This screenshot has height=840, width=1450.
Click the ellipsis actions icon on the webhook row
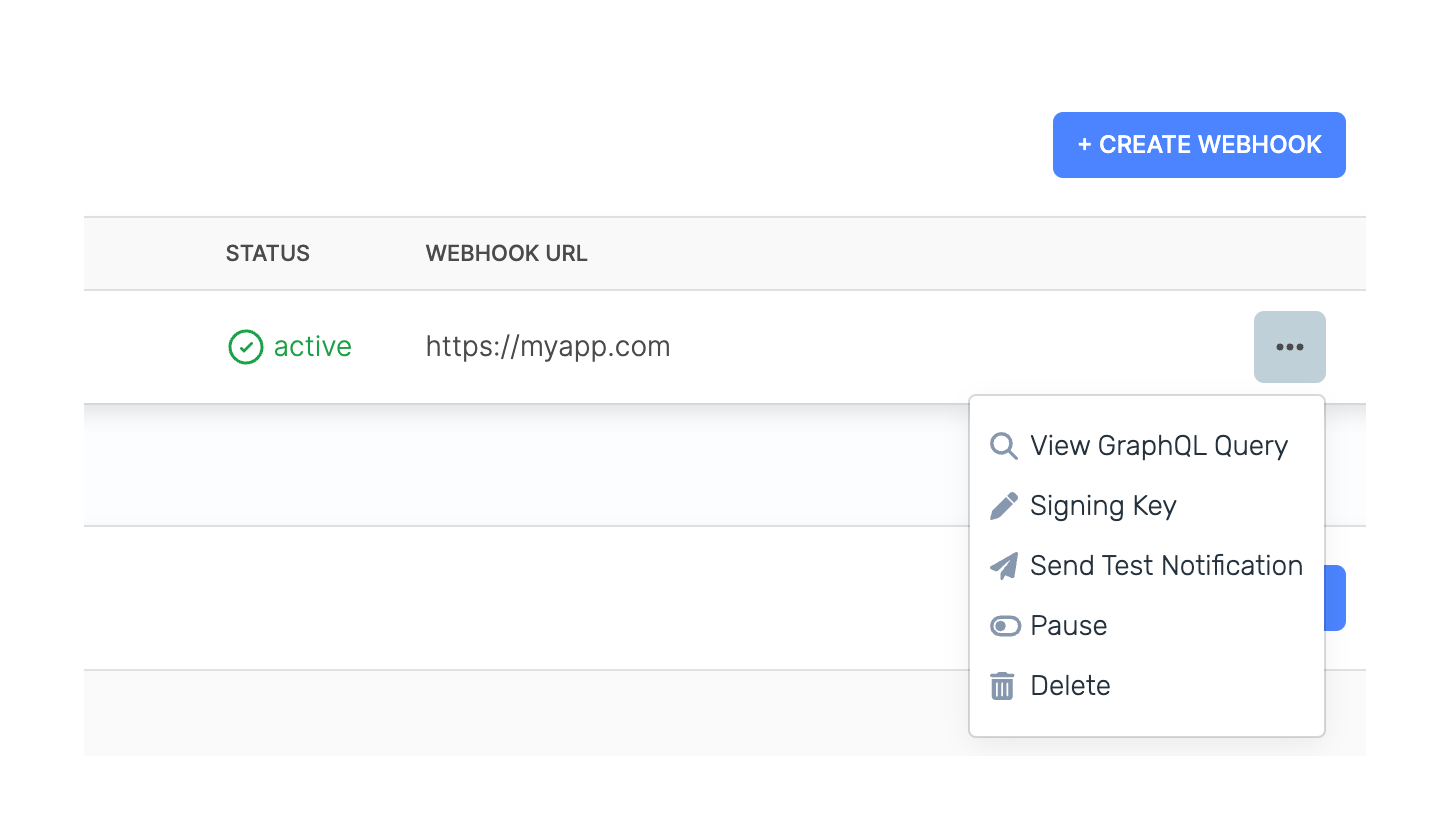[x=1289, y=347]
